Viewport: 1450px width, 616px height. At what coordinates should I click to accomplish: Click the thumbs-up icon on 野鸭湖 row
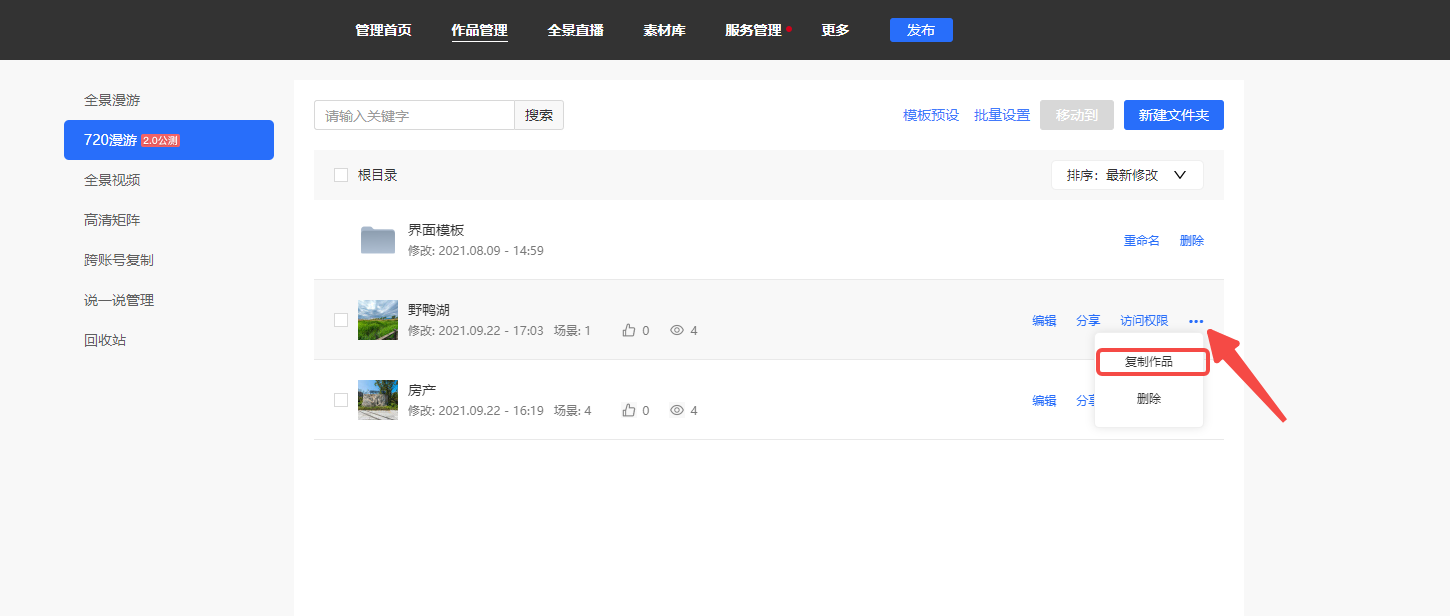click(x=629, y=330)
